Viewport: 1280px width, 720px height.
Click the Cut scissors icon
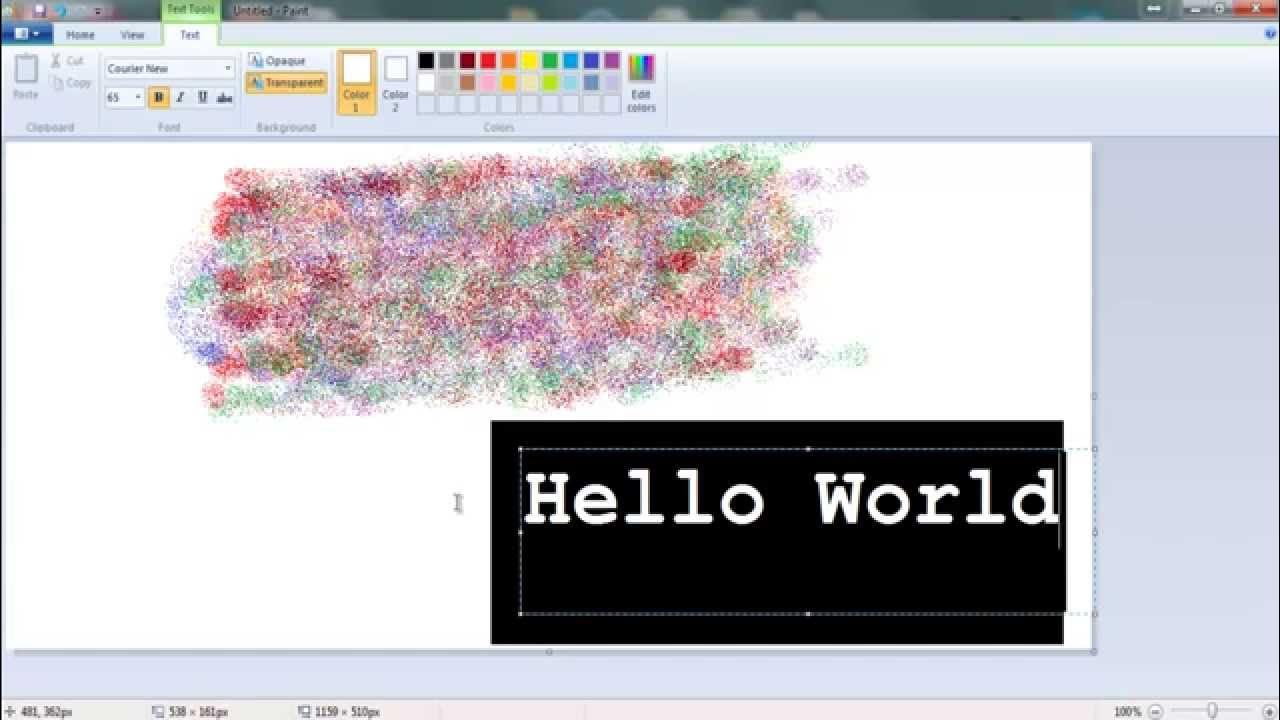coord(56,61)
